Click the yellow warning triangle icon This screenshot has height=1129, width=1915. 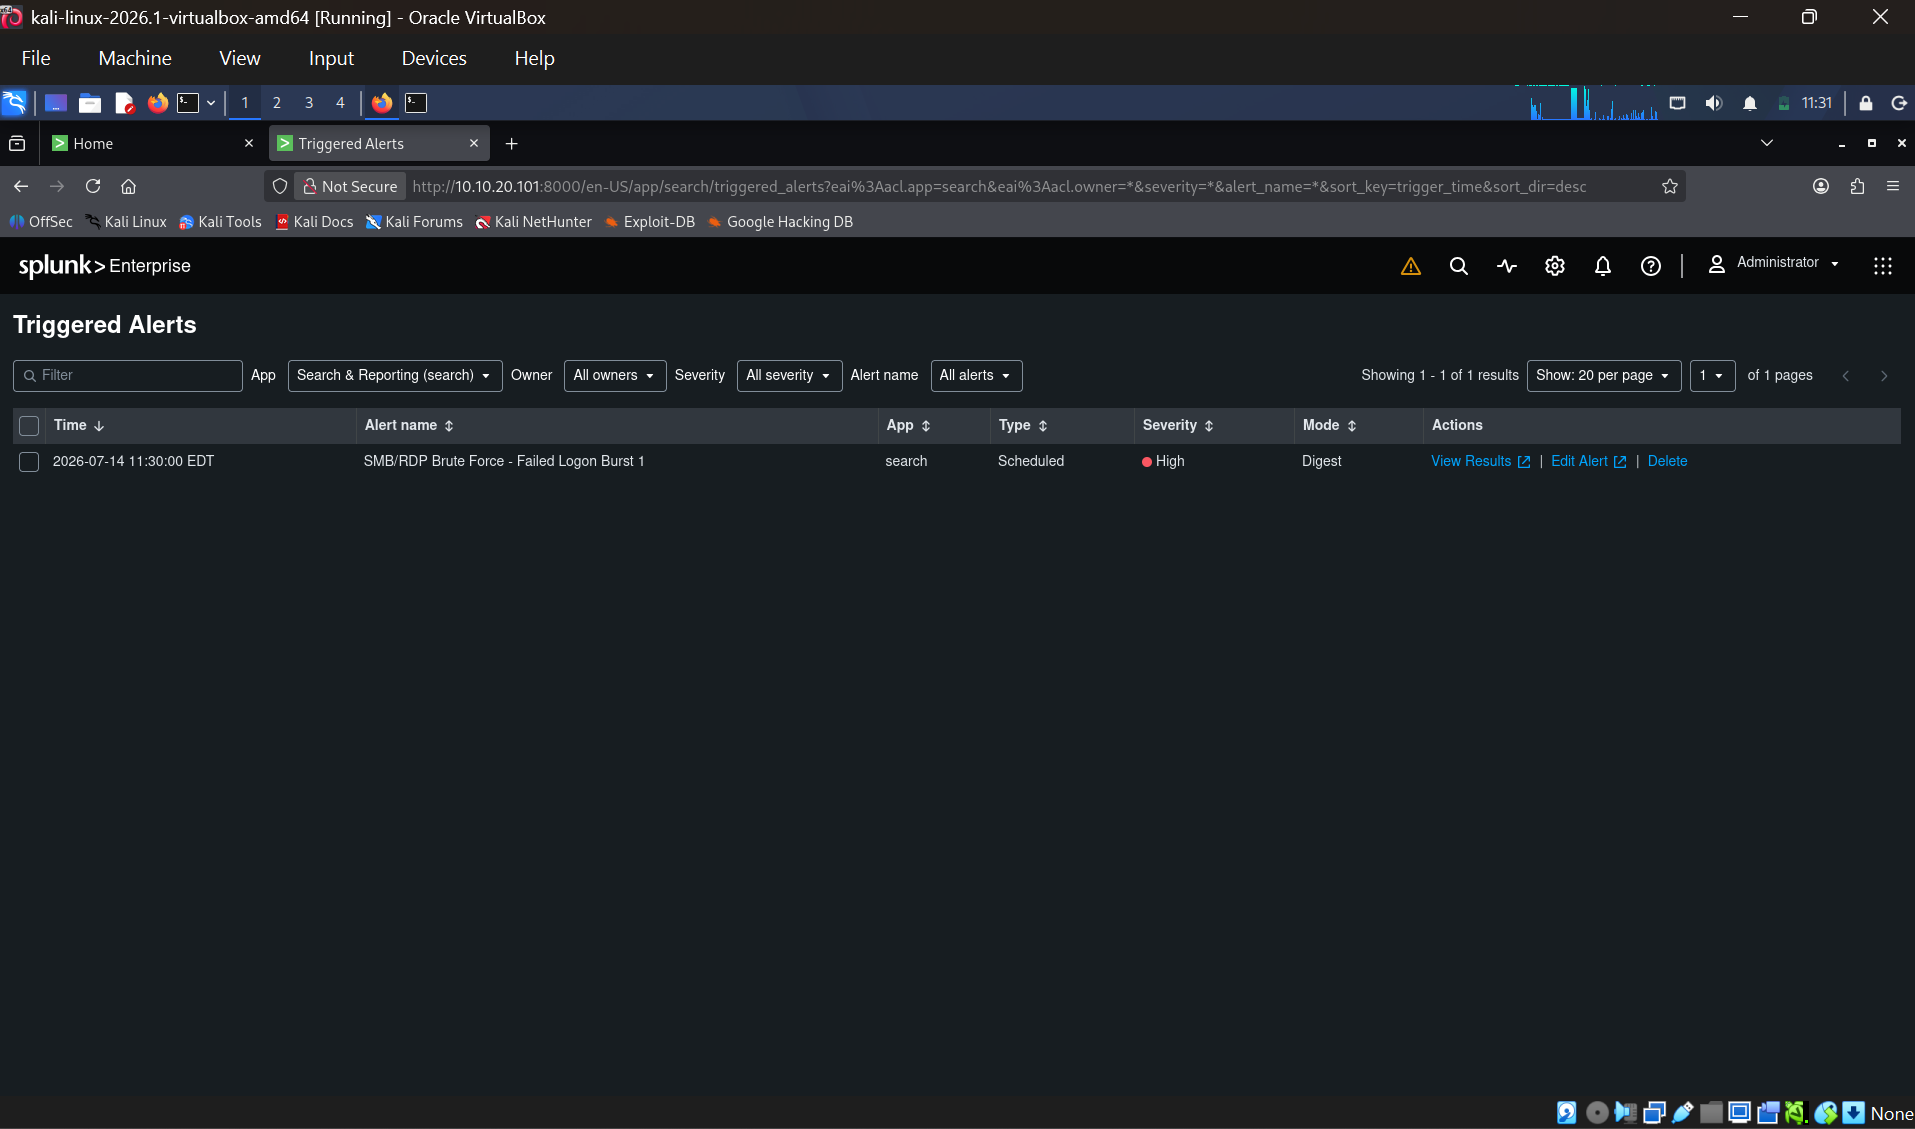1410,266
